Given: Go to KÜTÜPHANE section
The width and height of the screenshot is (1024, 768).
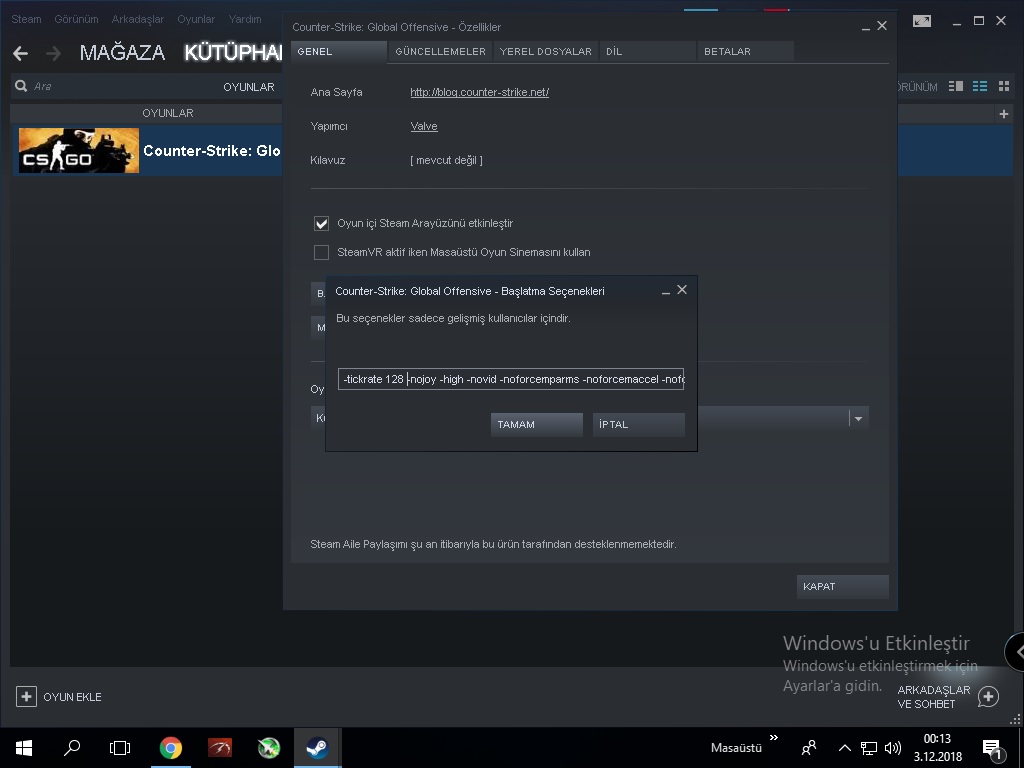Looking at the screenshot, I should (233, 52).
